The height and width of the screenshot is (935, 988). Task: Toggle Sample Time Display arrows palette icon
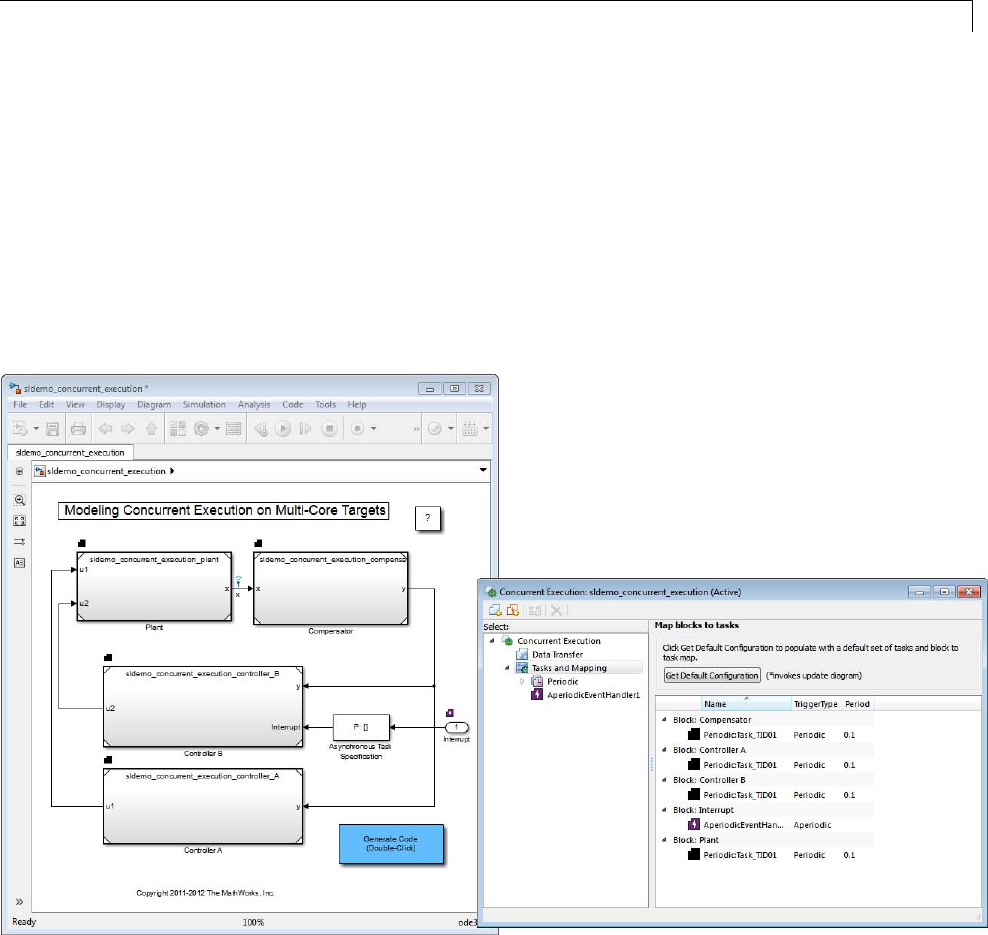pos(20,542)
